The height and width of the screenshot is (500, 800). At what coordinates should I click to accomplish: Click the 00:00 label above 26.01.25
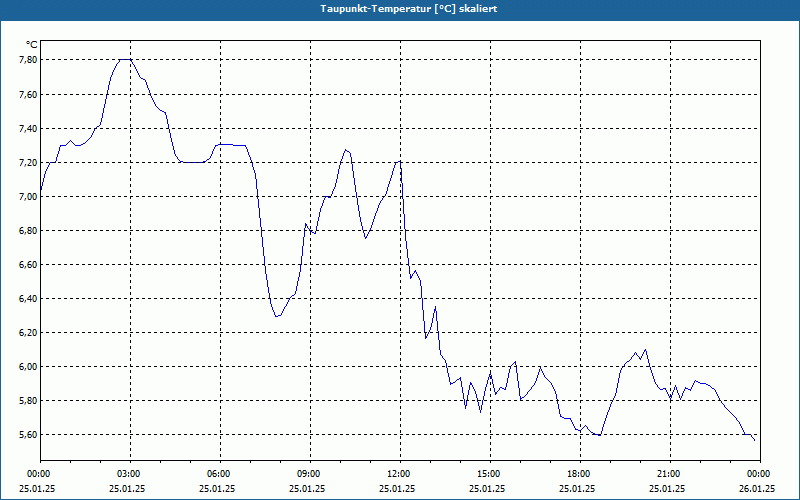coord(760,474)
